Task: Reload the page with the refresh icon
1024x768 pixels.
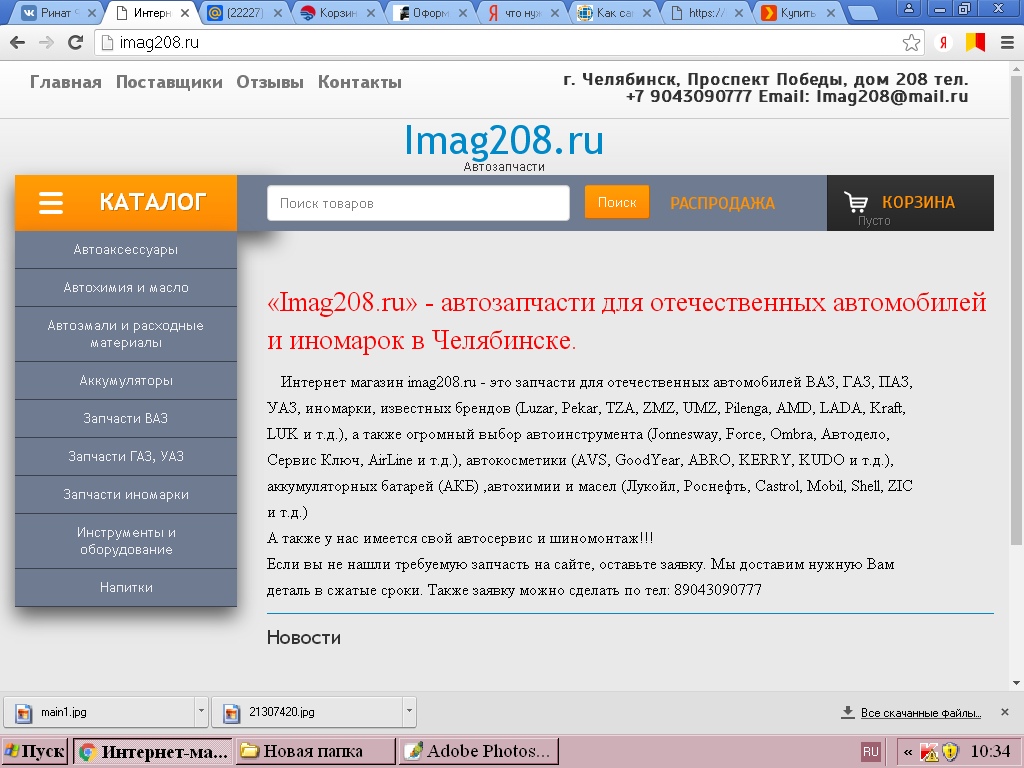Action: point(76,42)
